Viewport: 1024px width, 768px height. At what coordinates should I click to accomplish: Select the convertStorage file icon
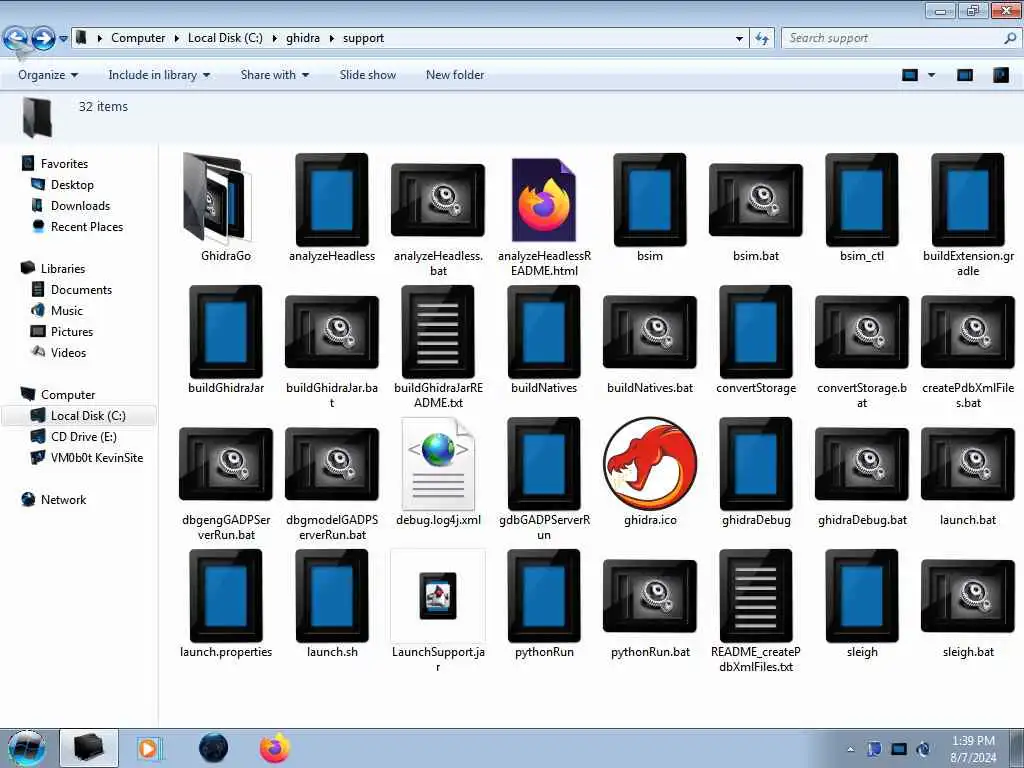click(x=756, y=332)
